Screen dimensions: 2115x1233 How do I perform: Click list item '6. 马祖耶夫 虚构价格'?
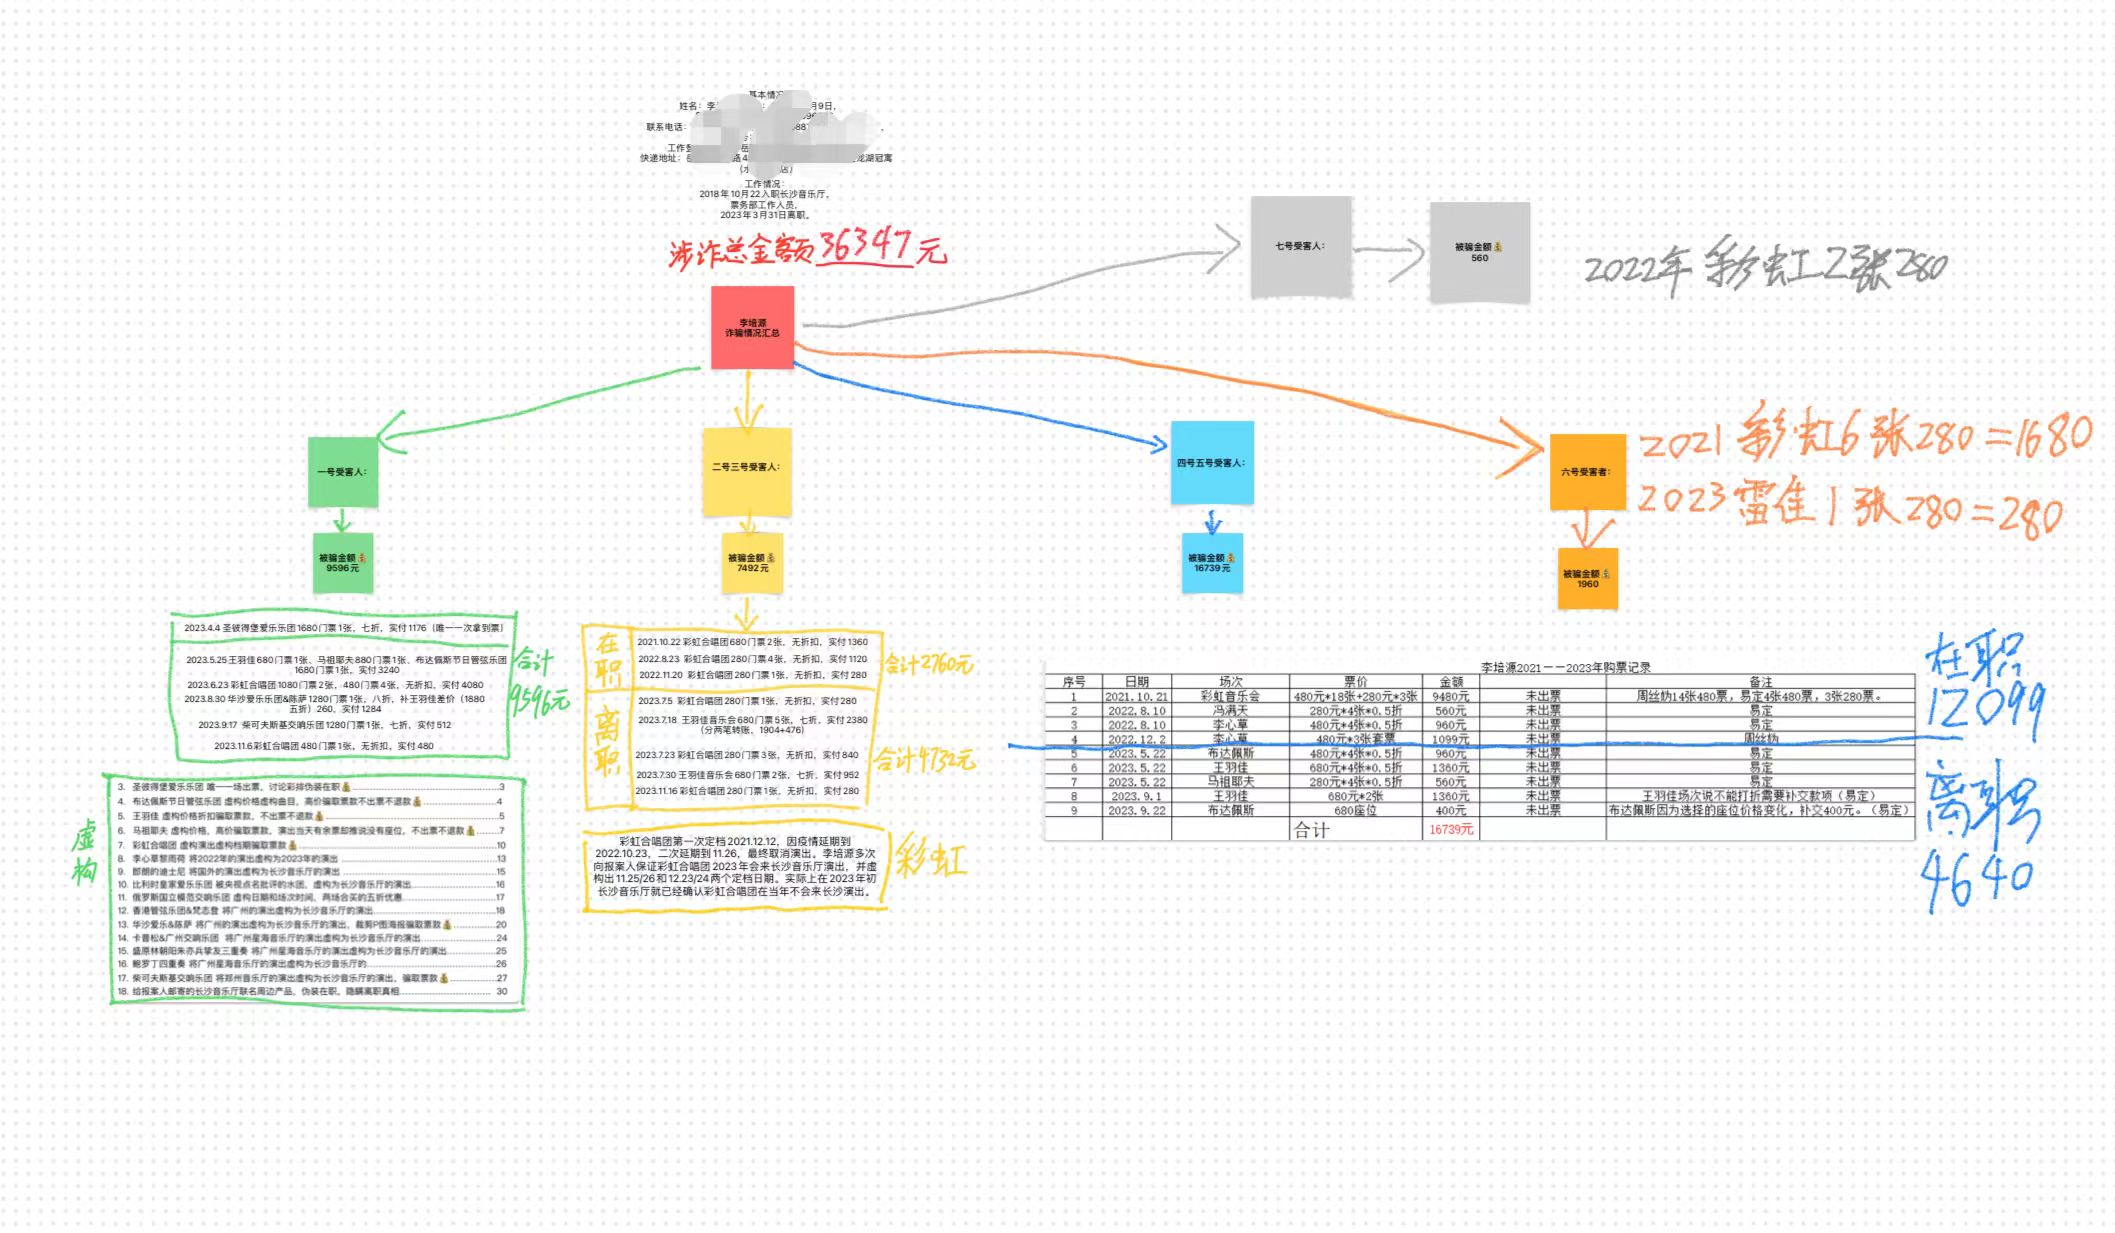tap(311, 830)
